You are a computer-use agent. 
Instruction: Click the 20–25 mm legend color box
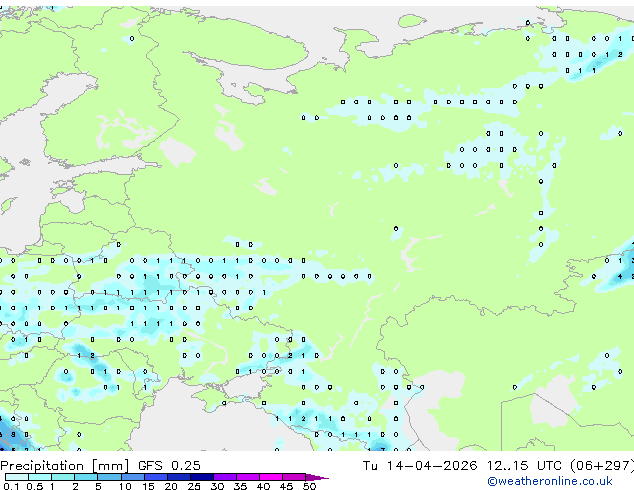[x=179, y=477]
